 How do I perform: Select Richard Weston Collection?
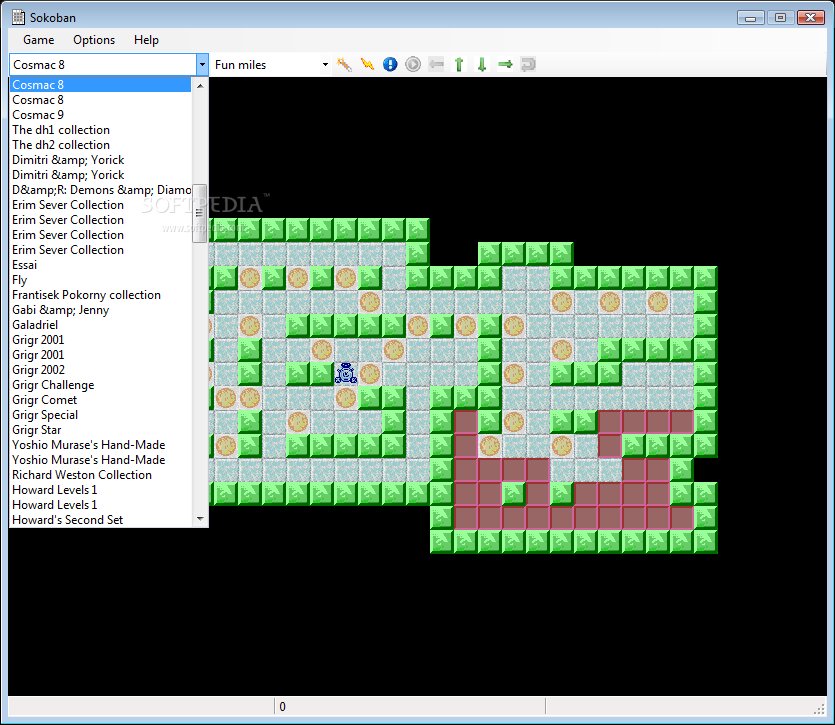(x=100, y=475)
